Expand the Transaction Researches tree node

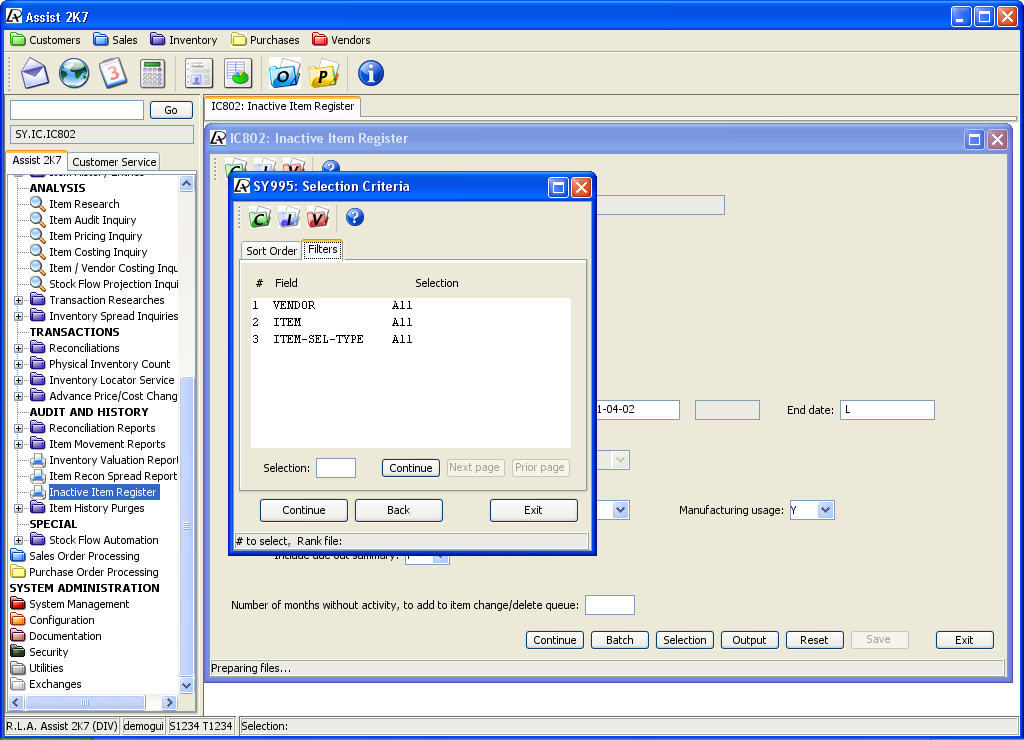(x=18, y=300)
